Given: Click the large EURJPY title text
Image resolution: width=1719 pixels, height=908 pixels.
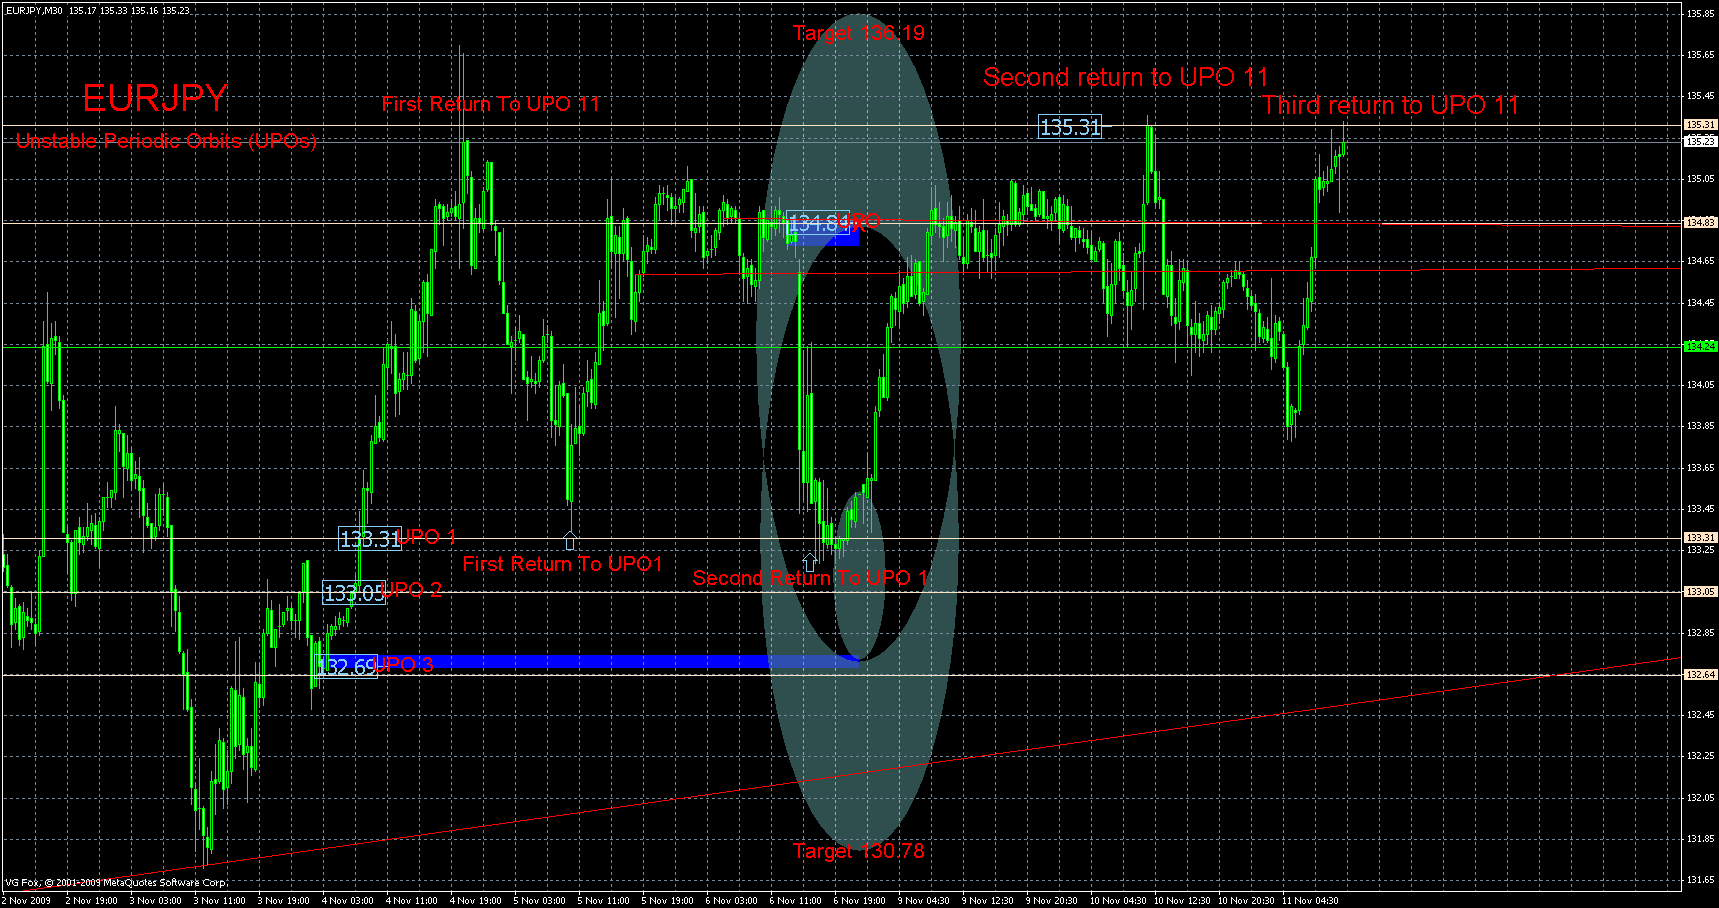Looking at the screenshot, I should (x=155, y=98).
